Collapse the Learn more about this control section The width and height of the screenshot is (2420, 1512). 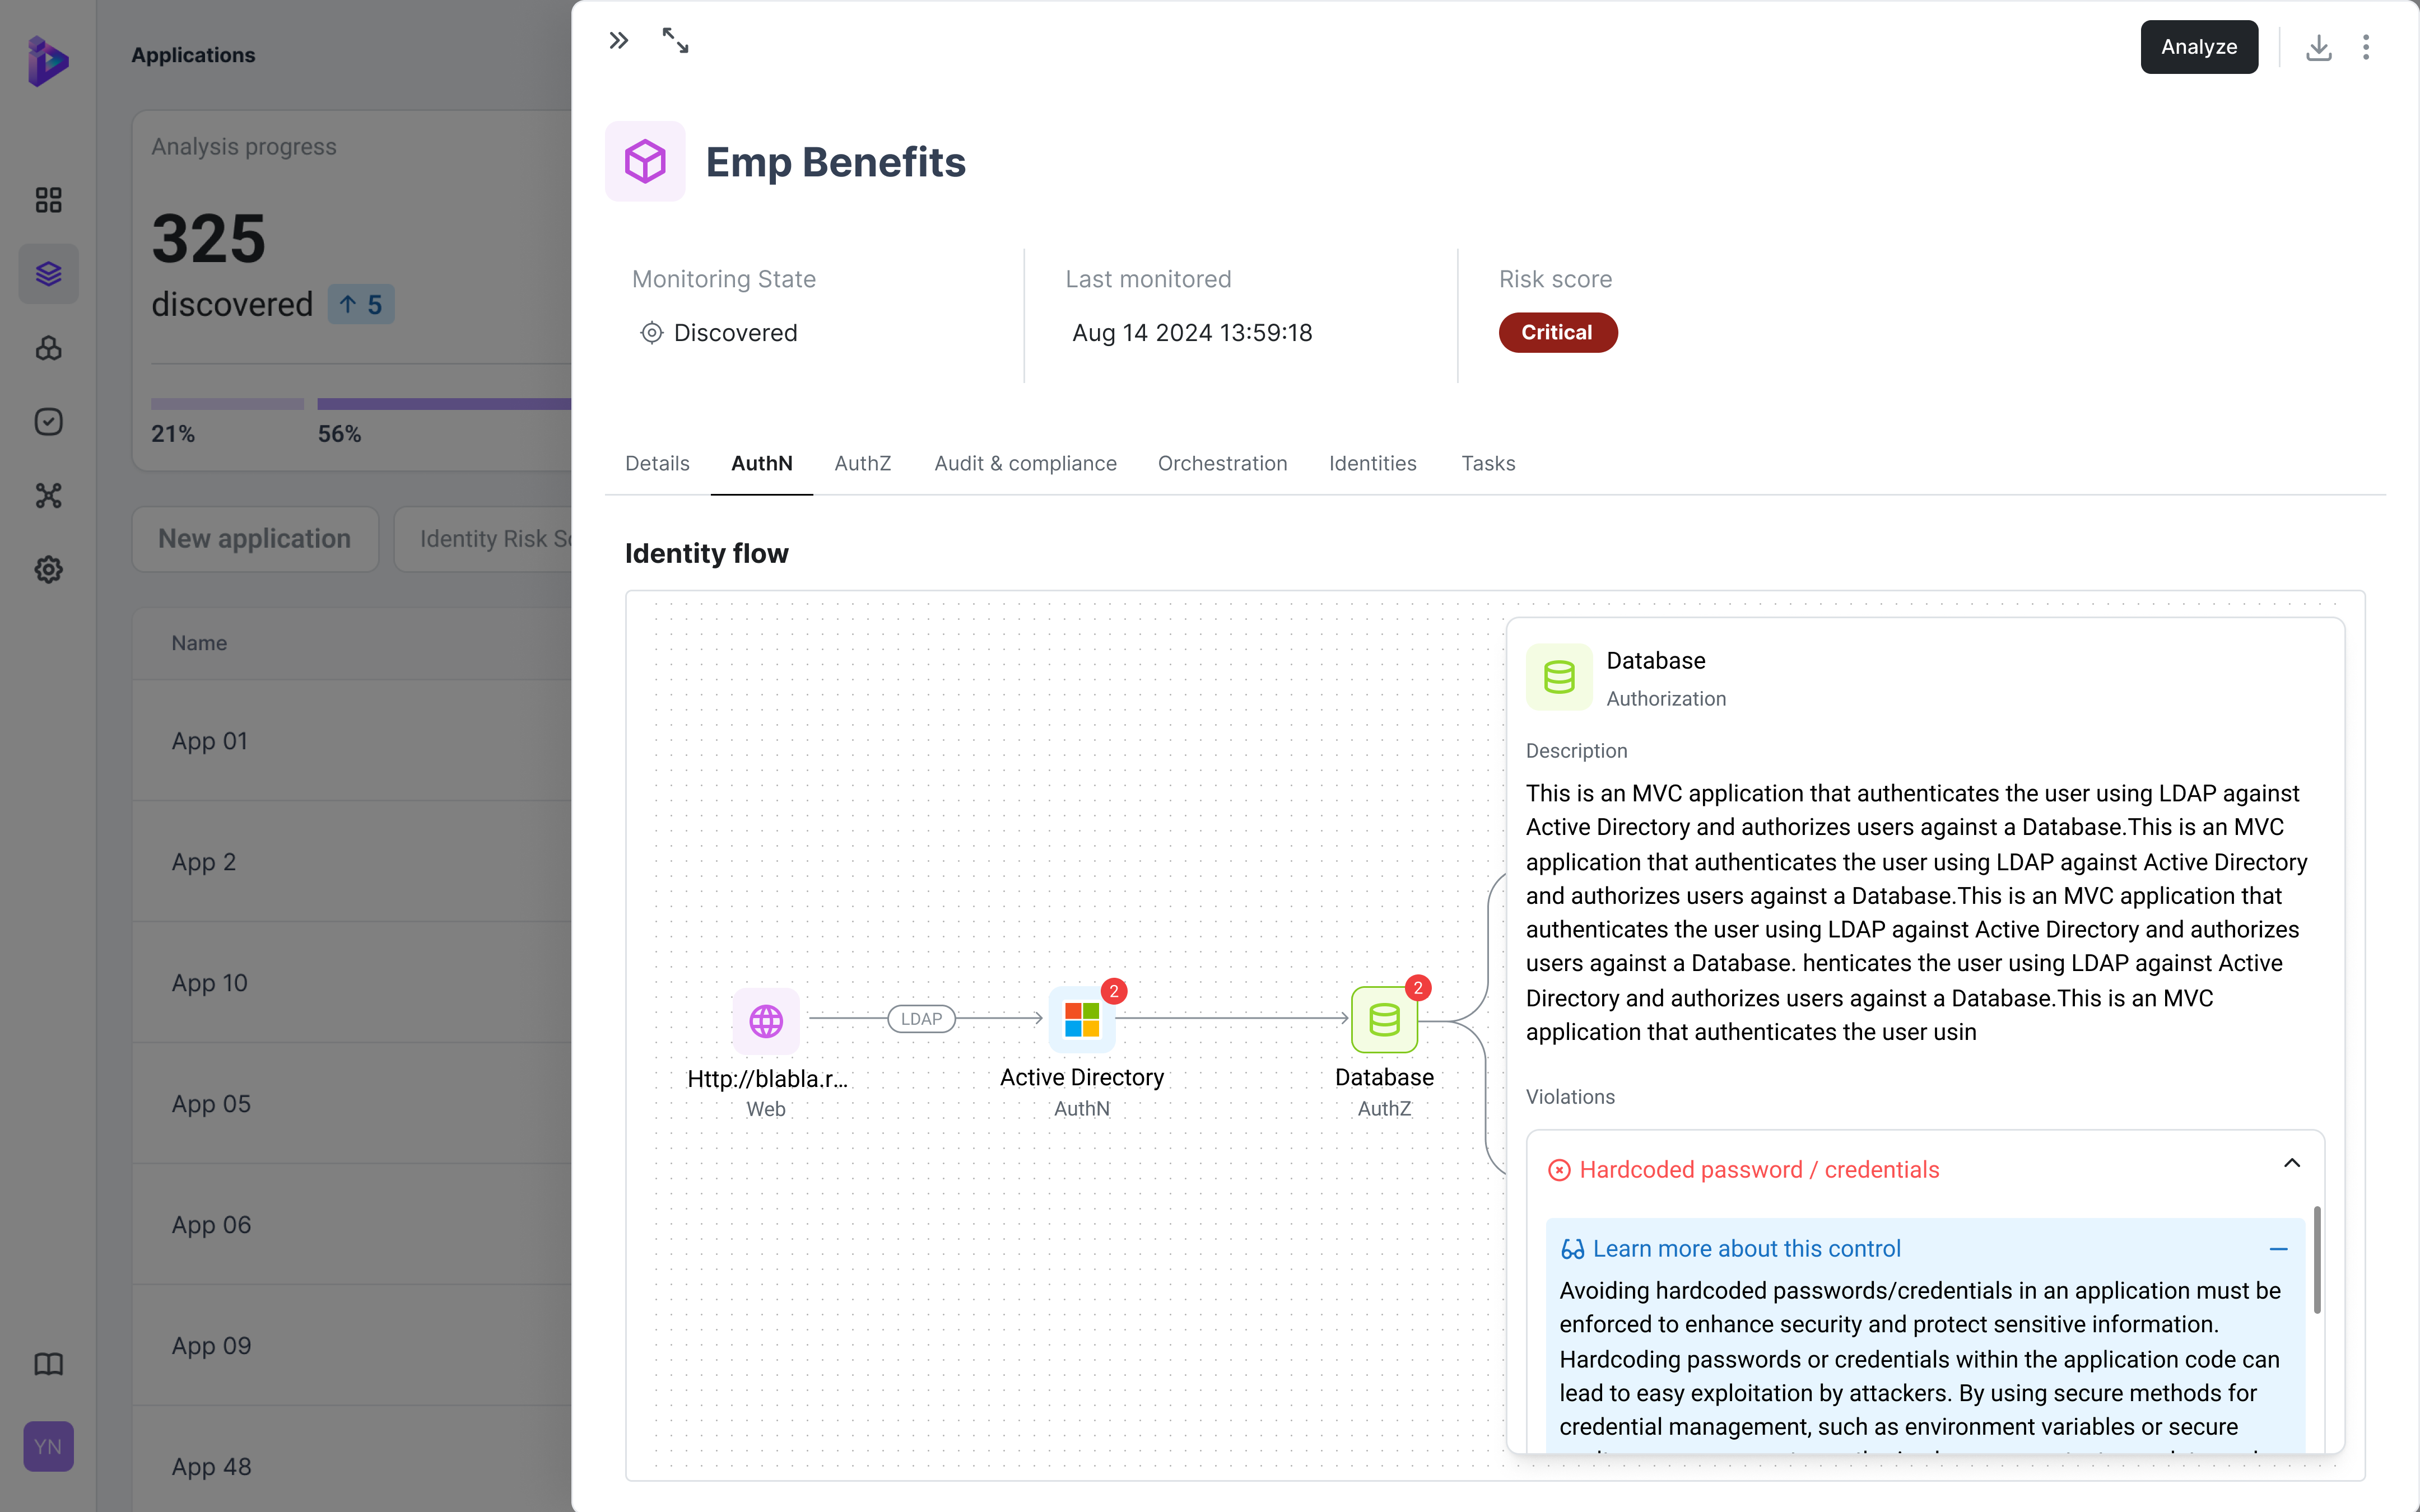2278,1249
